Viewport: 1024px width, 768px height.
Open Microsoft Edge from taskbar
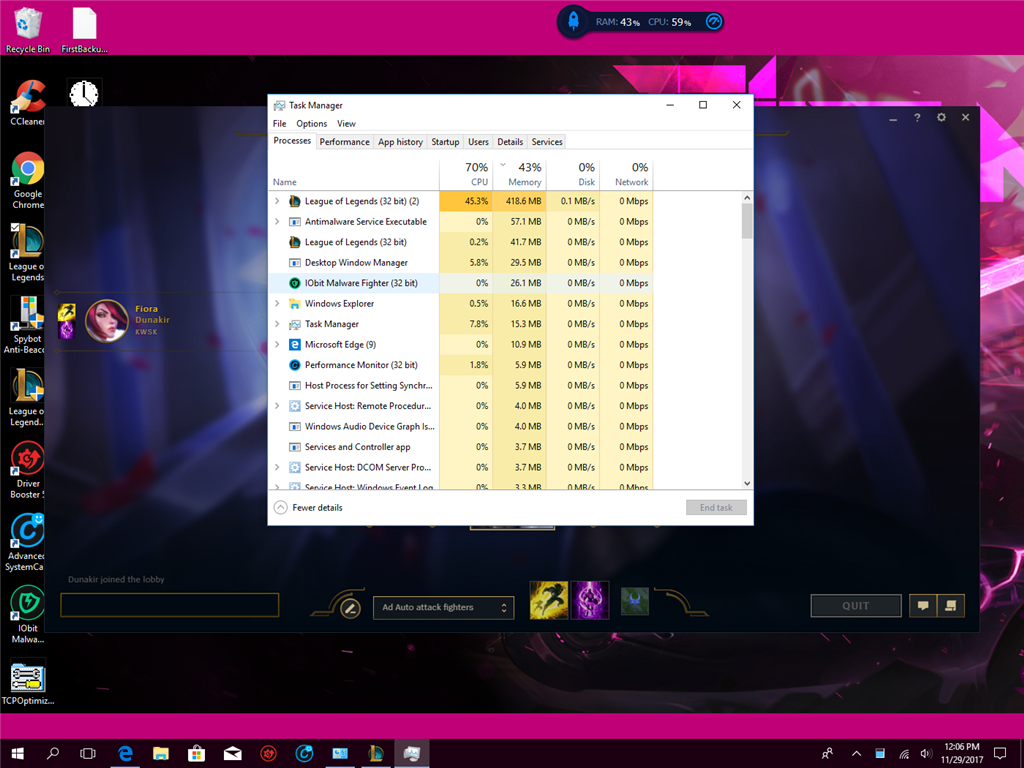125,754
